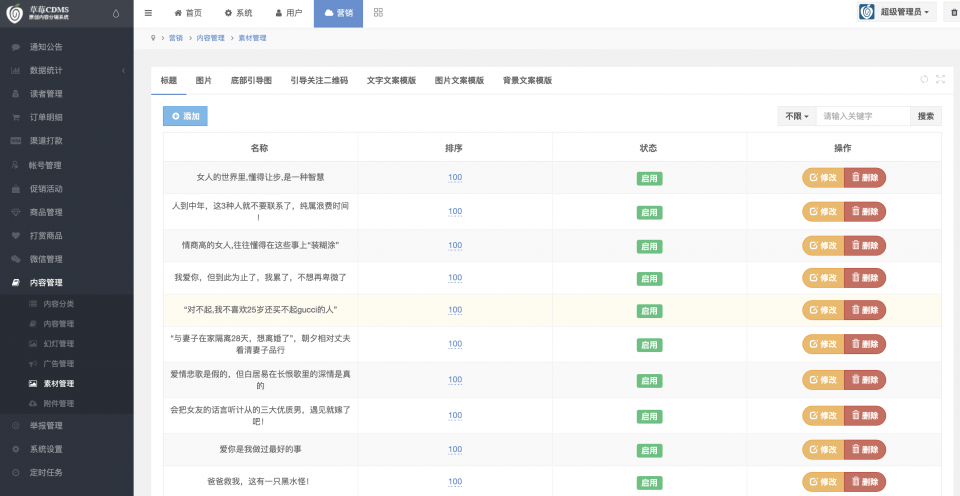Click the 搜索 button
This screenshot has height=496, width=960.
pyautogui.click(x=925, y=116)
